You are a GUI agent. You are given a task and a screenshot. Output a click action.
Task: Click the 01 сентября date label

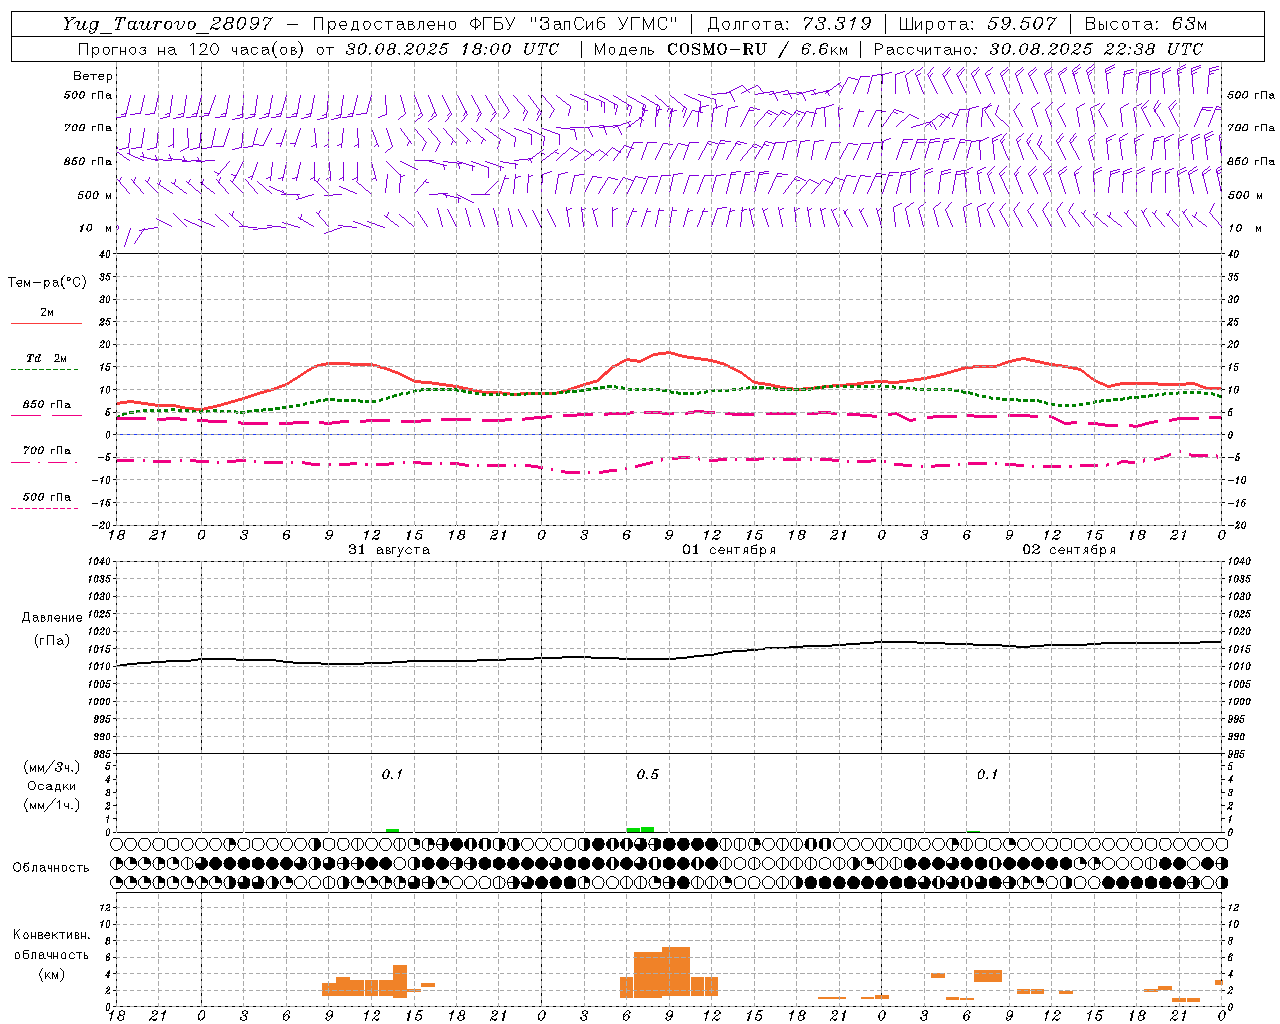(x=729, y=550)
